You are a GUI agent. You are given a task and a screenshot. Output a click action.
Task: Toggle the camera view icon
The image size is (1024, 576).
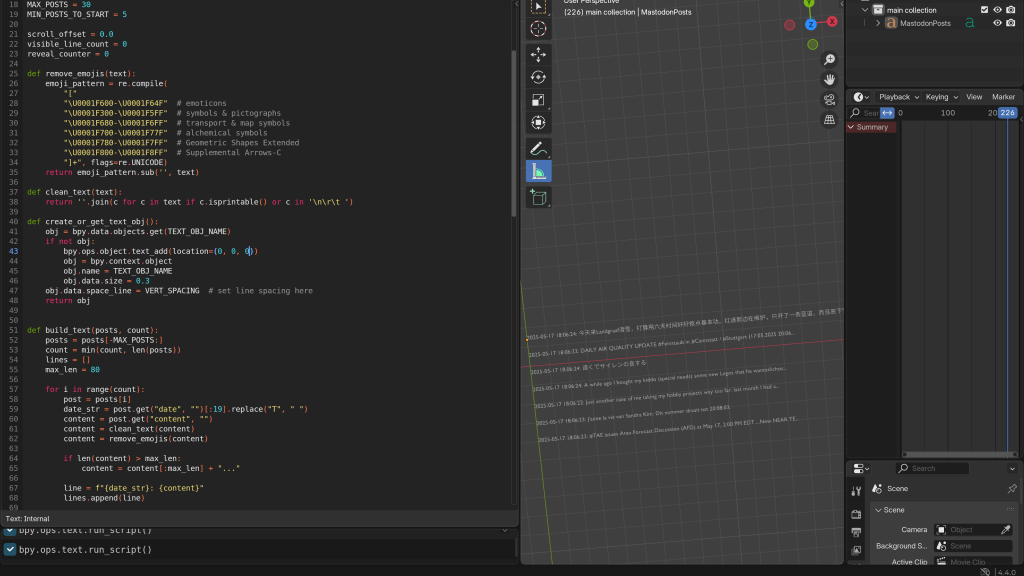[829, 100]
